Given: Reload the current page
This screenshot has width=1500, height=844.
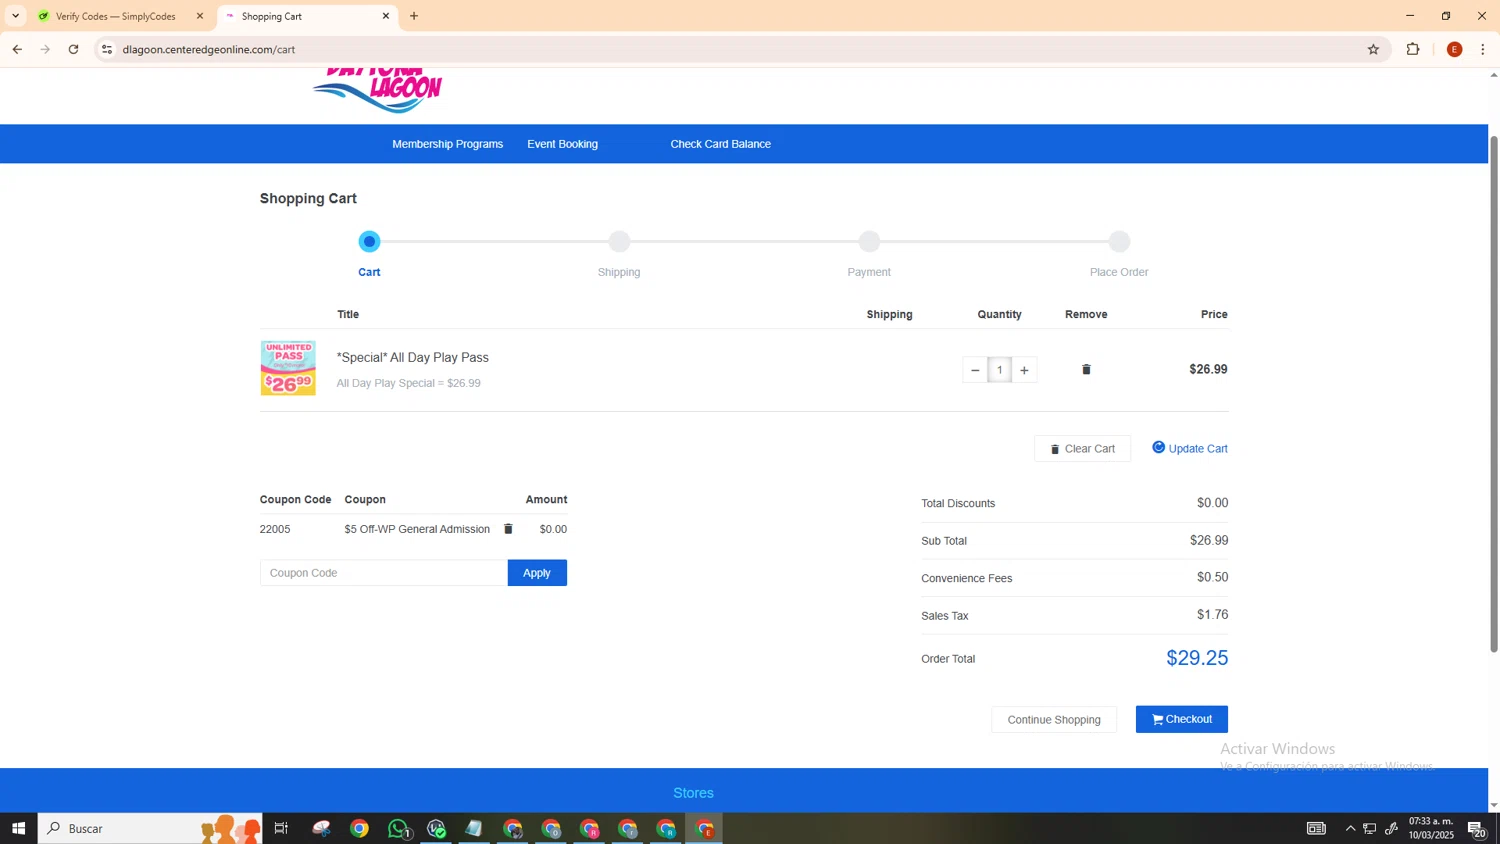Looking at the screenshot, I should coord(73,49).
